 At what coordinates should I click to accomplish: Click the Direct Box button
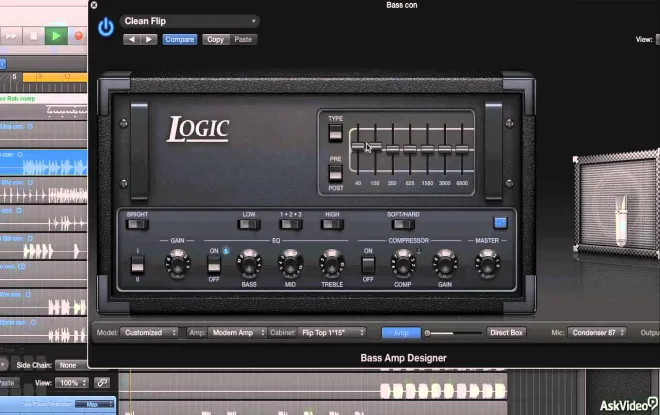tap(506, 333)
